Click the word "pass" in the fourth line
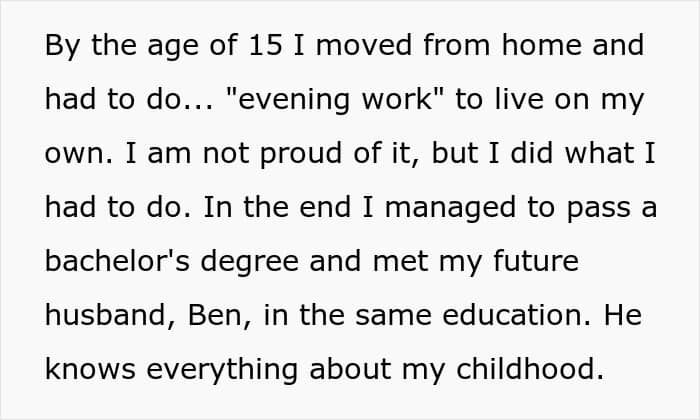The image size is (700, 420). (x=598, y=209)
